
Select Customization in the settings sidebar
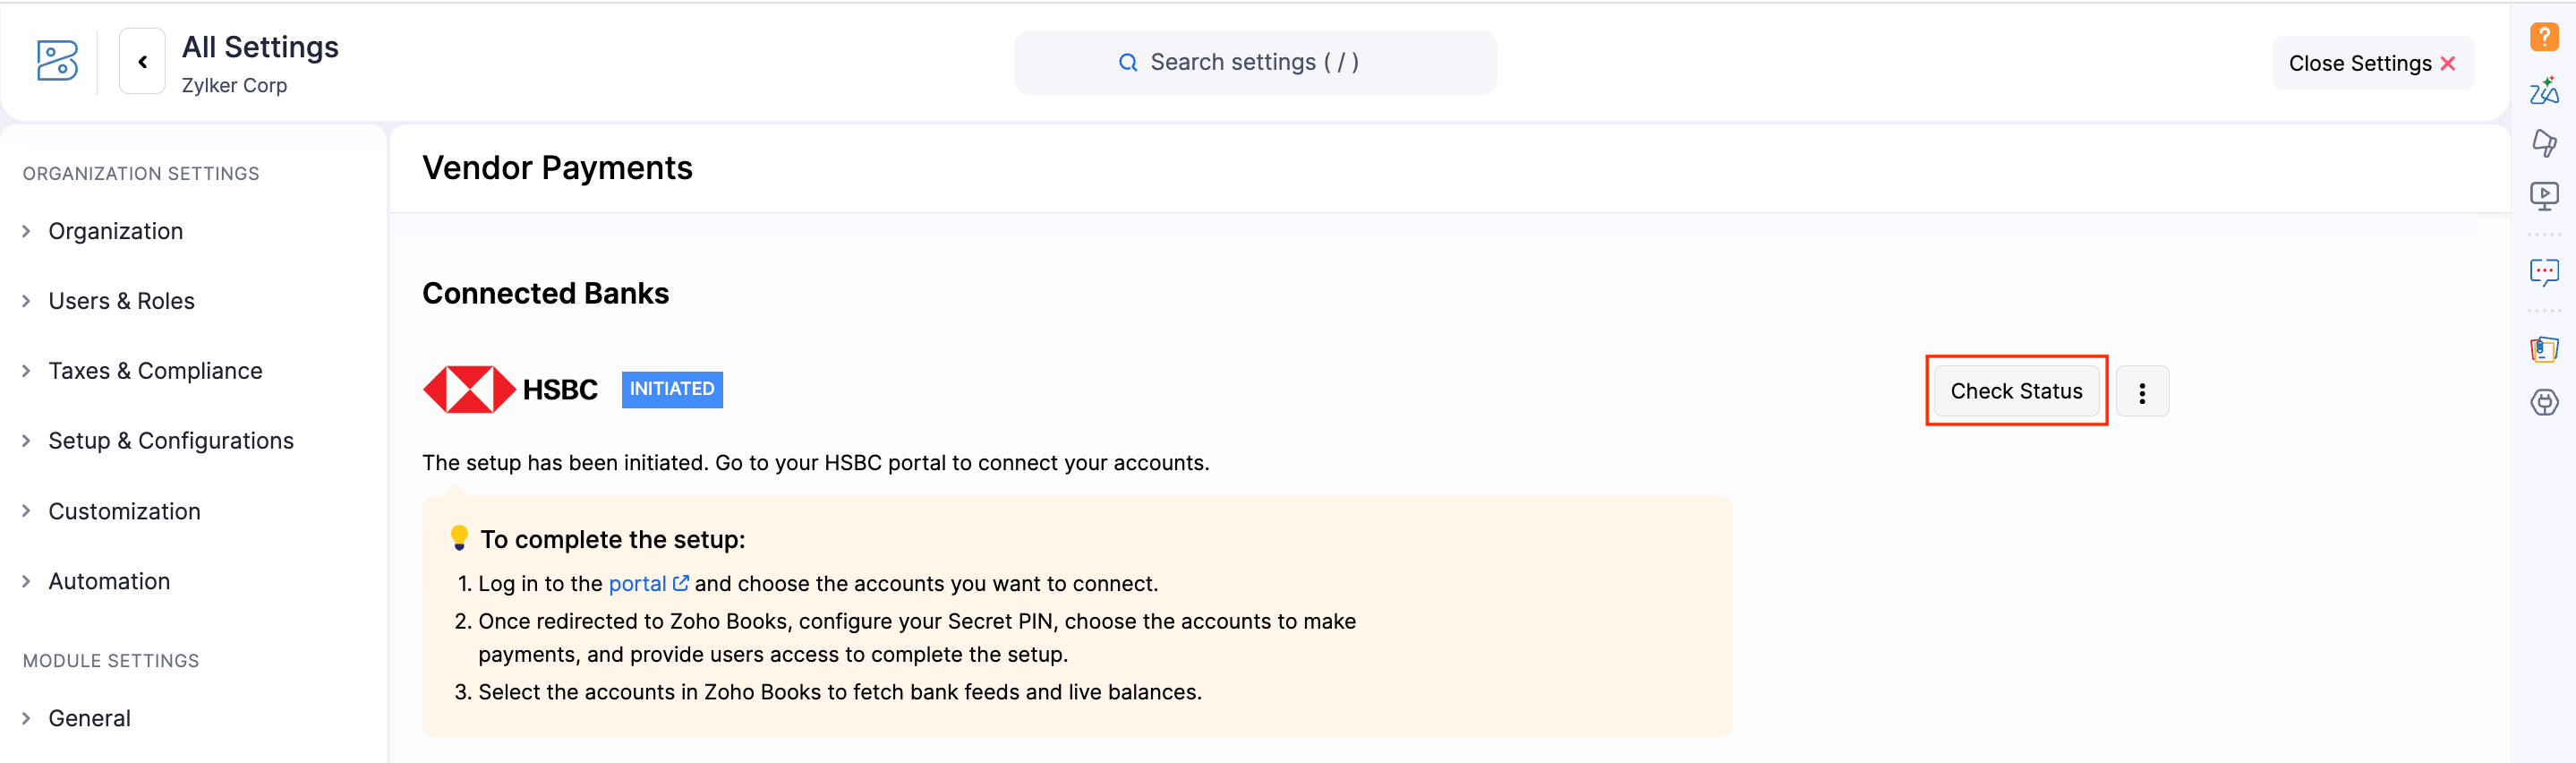point(124,511)
